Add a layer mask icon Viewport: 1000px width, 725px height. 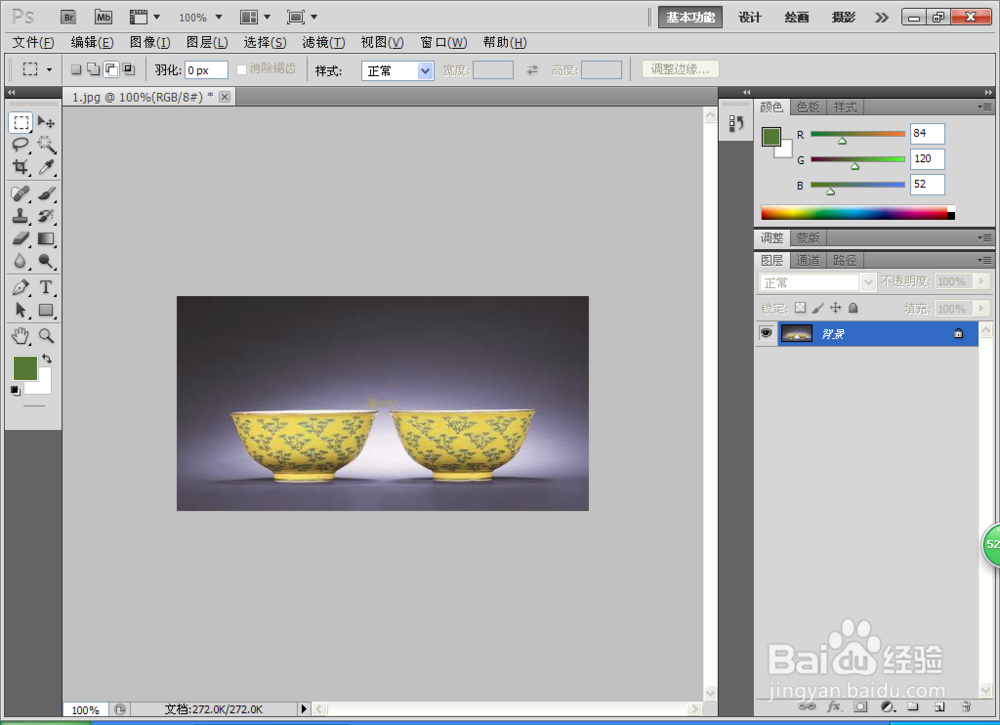click(860, 707)
